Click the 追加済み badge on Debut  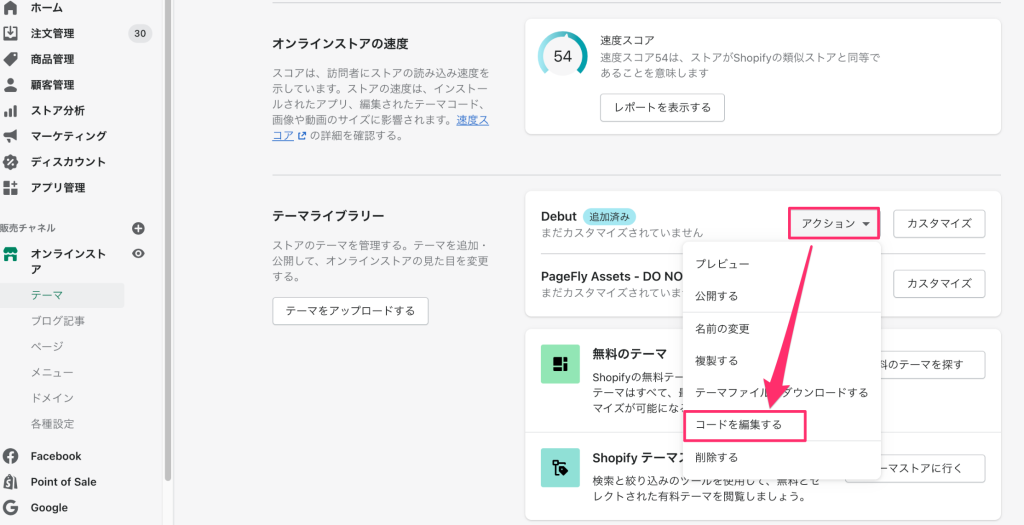609,216
